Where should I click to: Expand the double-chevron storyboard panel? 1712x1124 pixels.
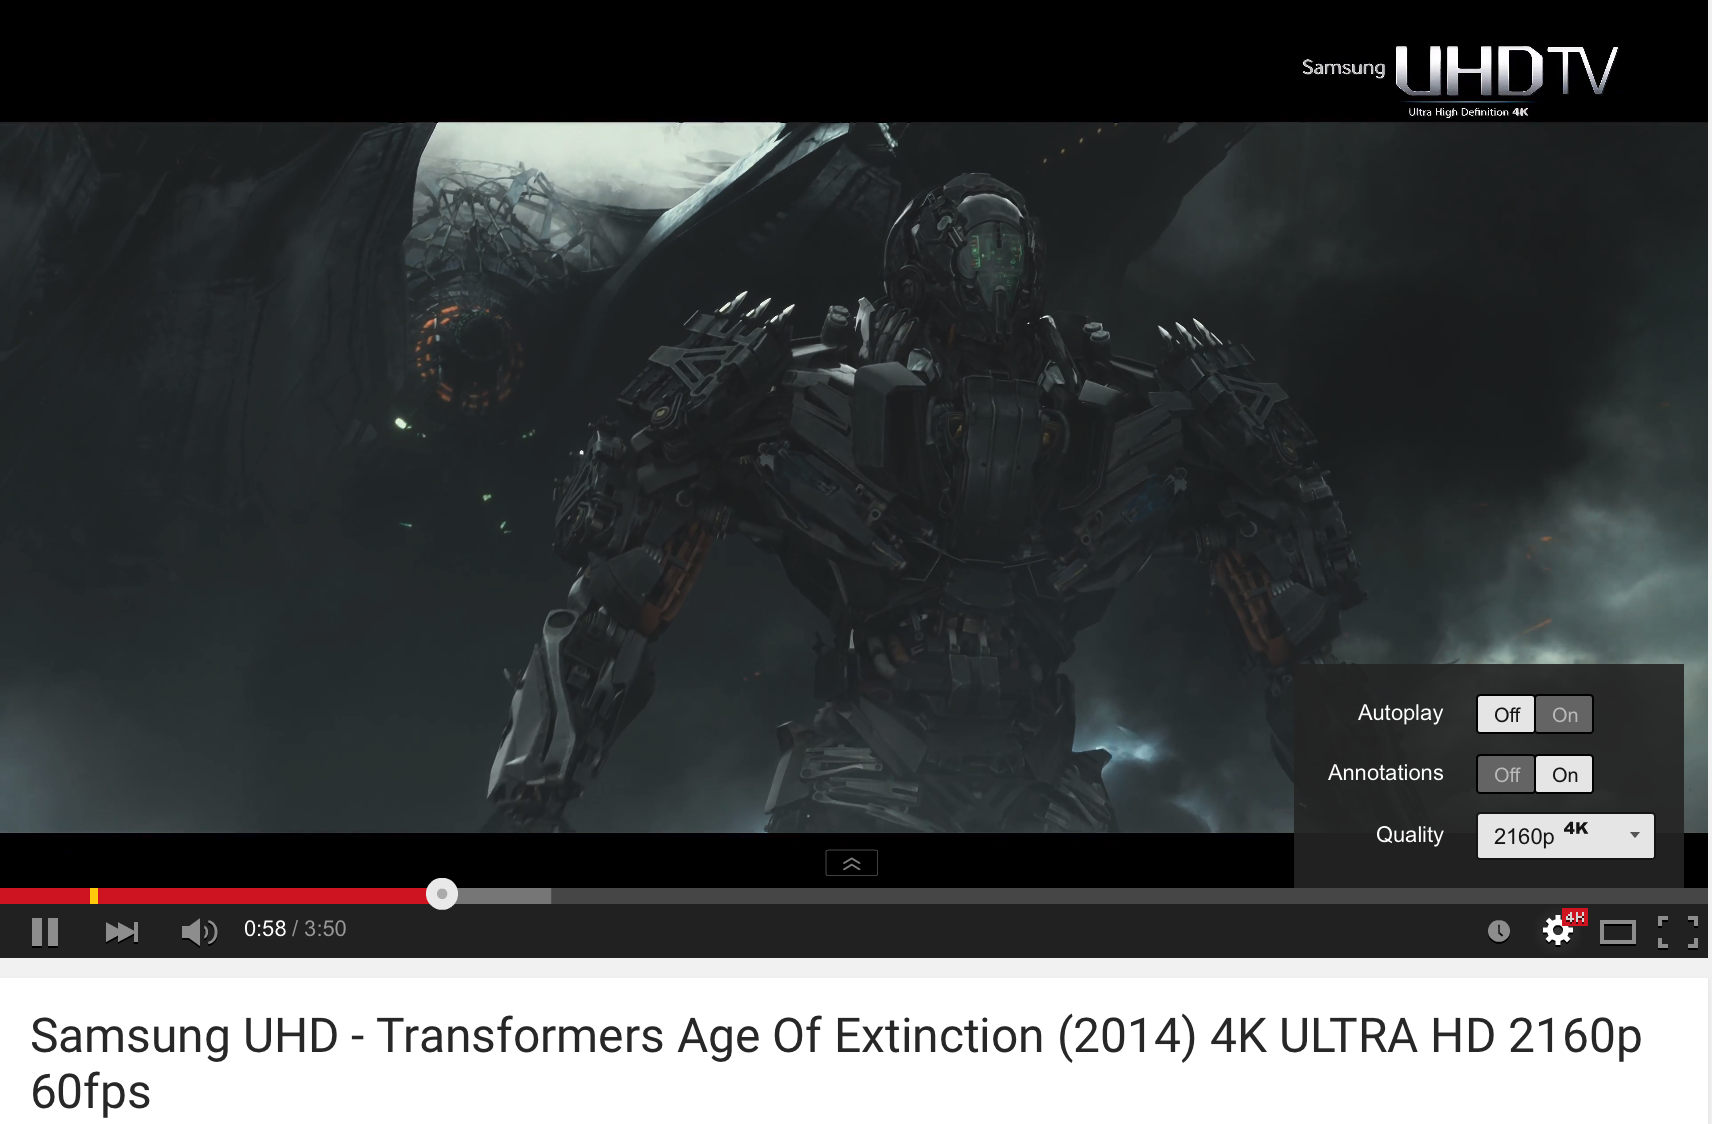point(851,863)
